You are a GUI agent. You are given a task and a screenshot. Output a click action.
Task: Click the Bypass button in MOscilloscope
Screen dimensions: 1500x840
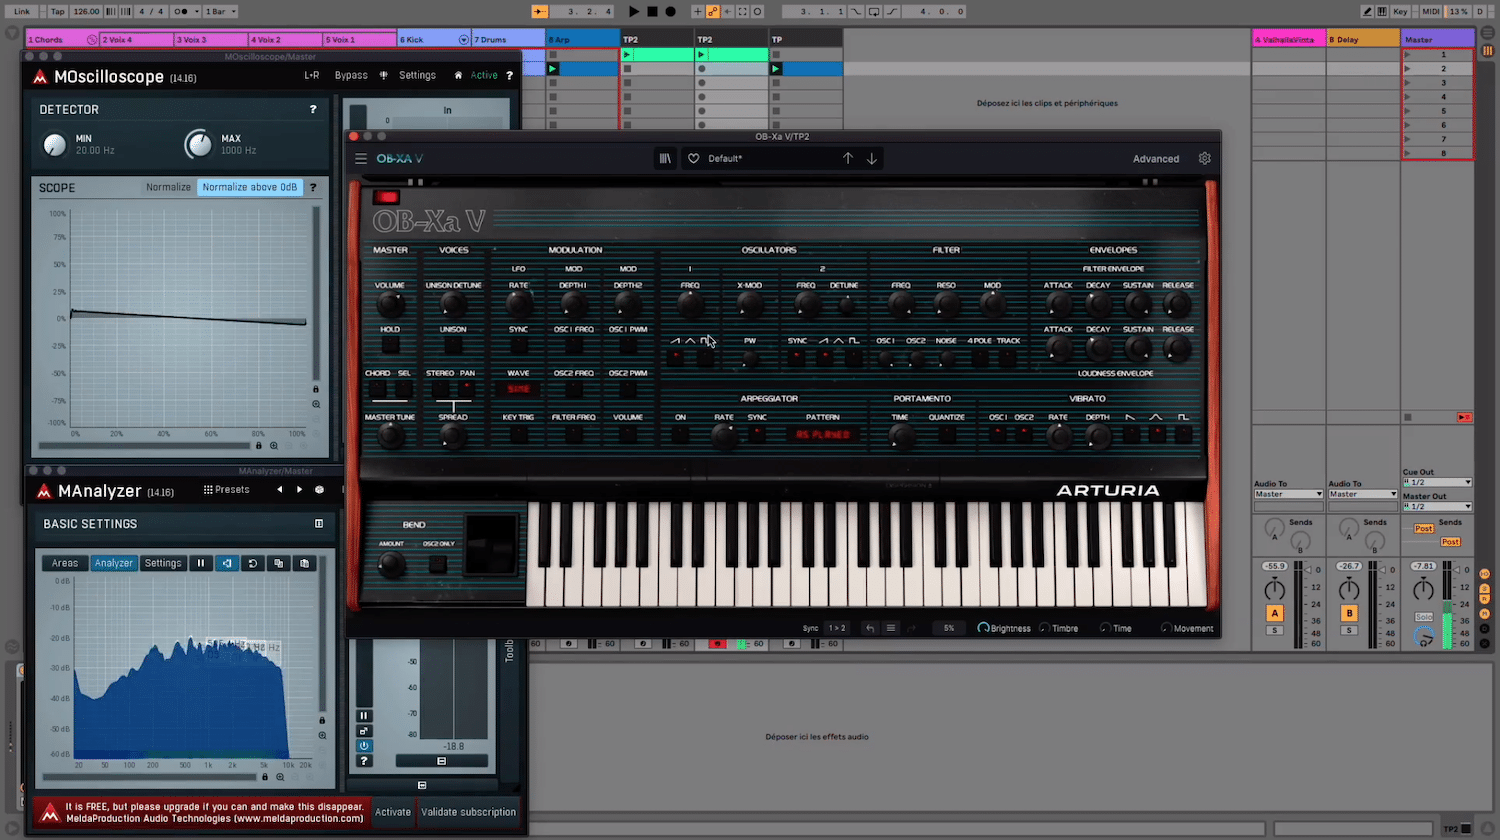(x=351, y=75)
